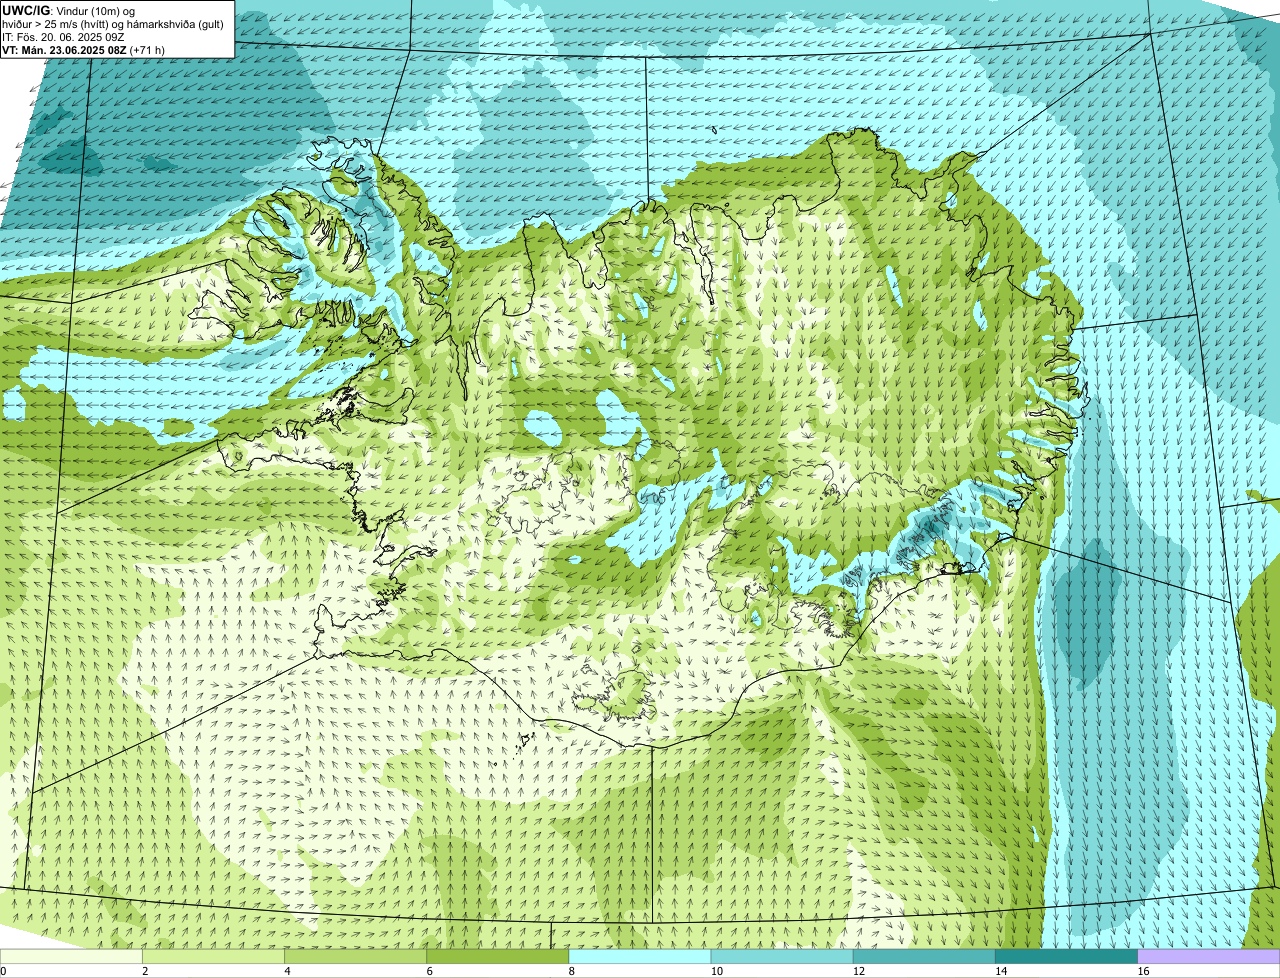Click the 2–4 m/s light green legend swatch
The width and height of the screenshot is (1280, 978).
(x=213, y=956)
